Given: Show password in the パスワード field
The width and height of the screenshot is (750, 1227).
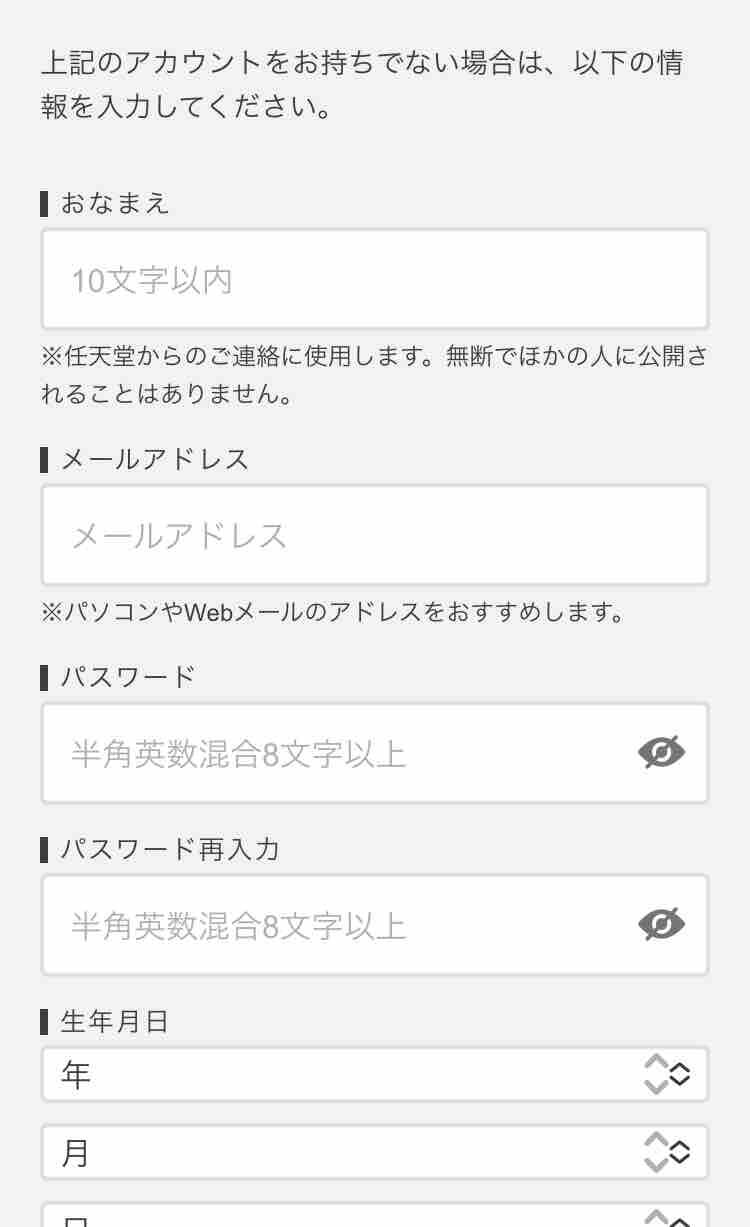Looking at the screenshot, I should pyautogui.click(x=661, y=753).
